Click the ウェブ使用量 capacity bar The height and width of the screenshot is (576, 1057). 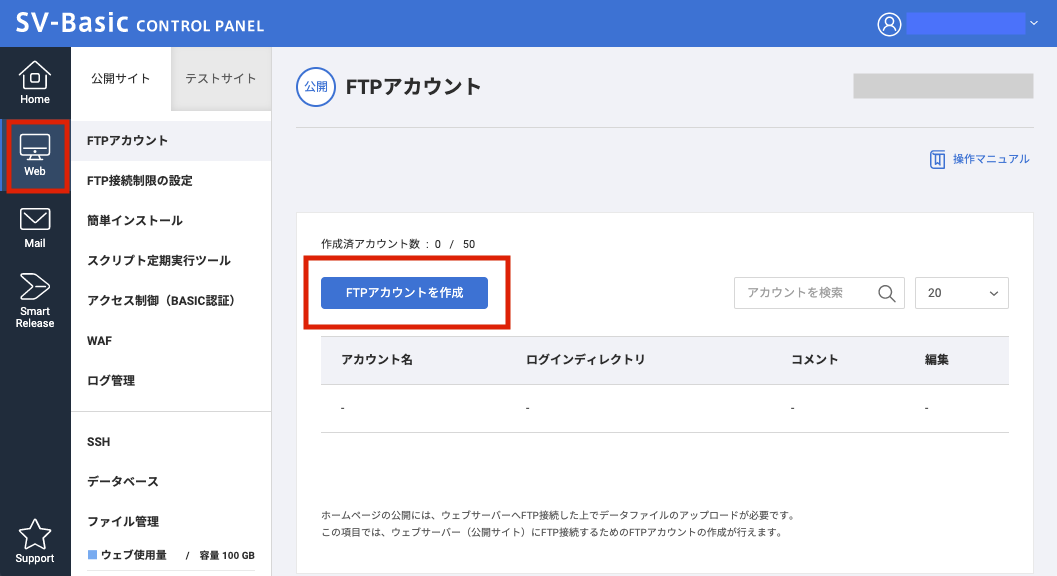click(x=170, y=555)
